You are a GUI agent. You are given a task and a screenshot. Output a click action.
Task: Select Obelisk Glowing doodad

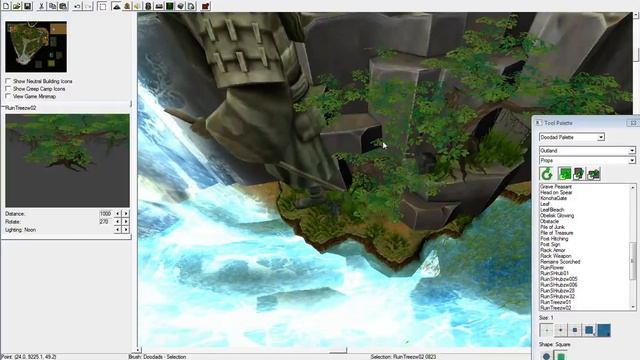pyautogui.click(x=557, y=216)
